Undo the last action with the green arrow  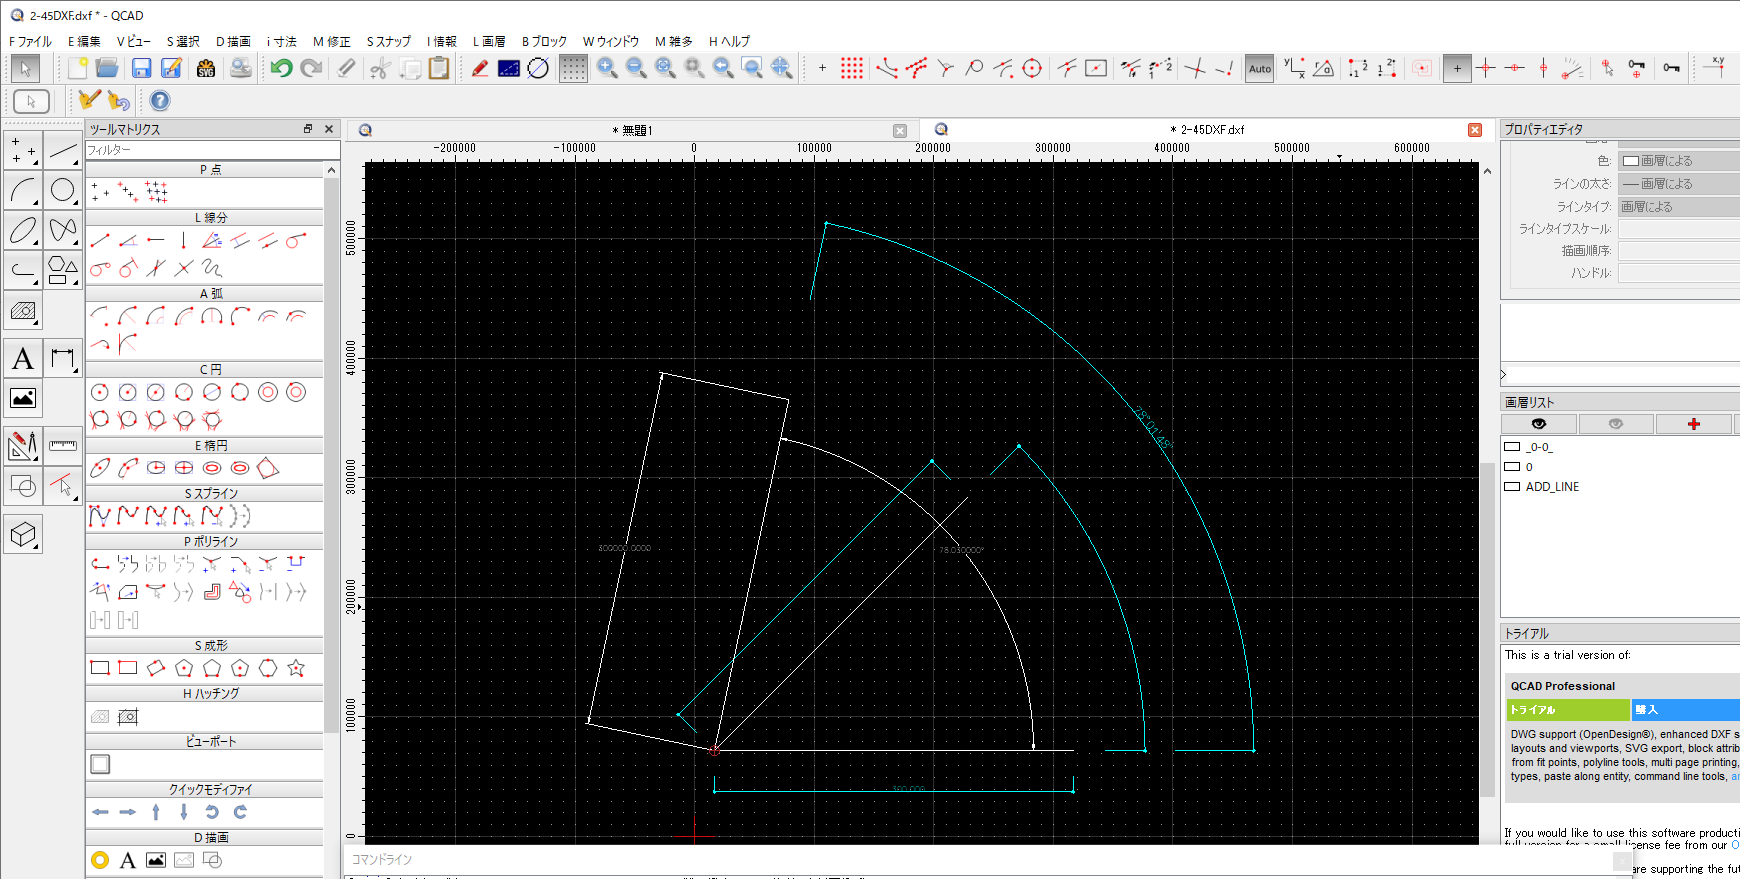point(281,68)
